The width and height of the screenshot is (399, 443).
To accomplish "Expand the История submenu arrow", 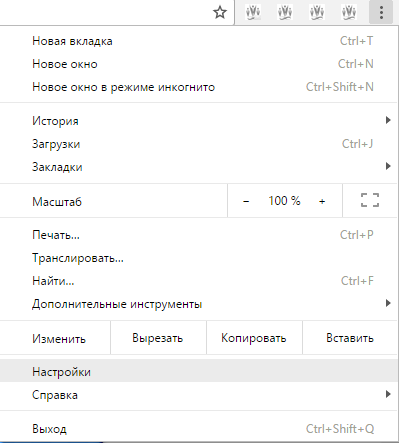I will pos(388,120).
